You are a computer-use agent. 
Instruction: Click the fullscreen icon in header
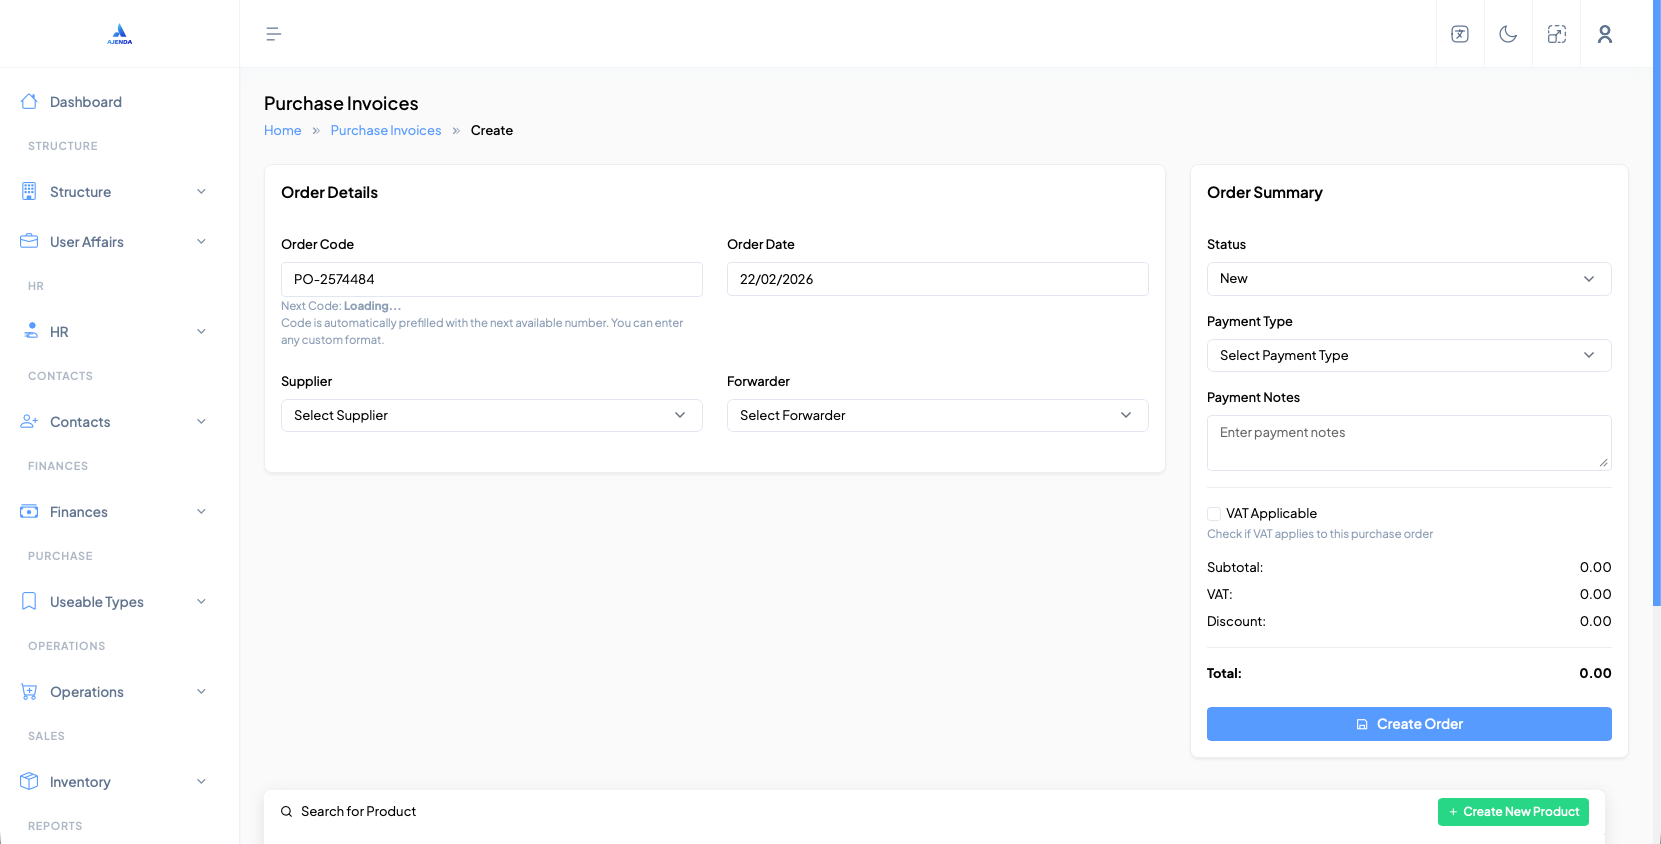pos(1556,34)
